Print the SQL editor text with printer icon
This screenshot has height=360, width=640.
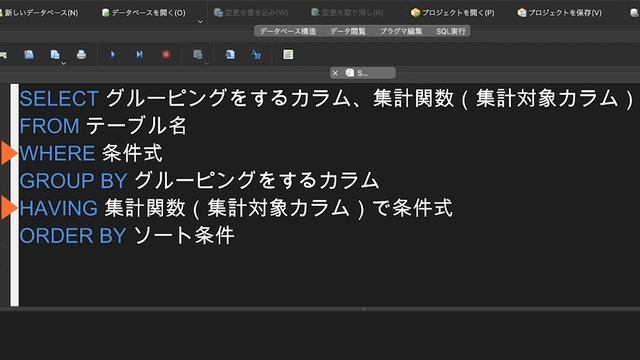click(x=81, y=54)
